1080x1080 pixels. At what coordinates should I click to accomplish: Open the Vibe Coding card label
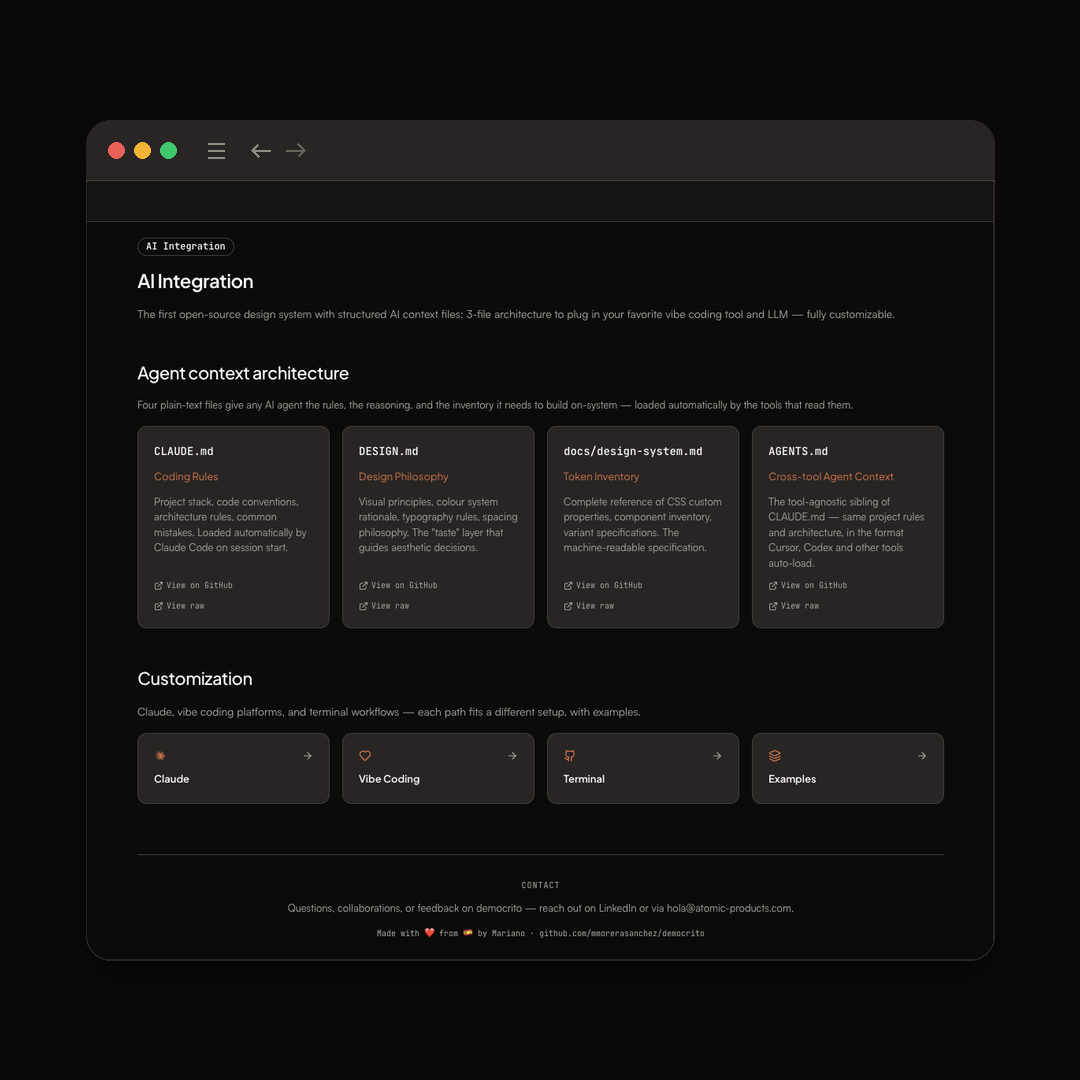tap(389, 779)
